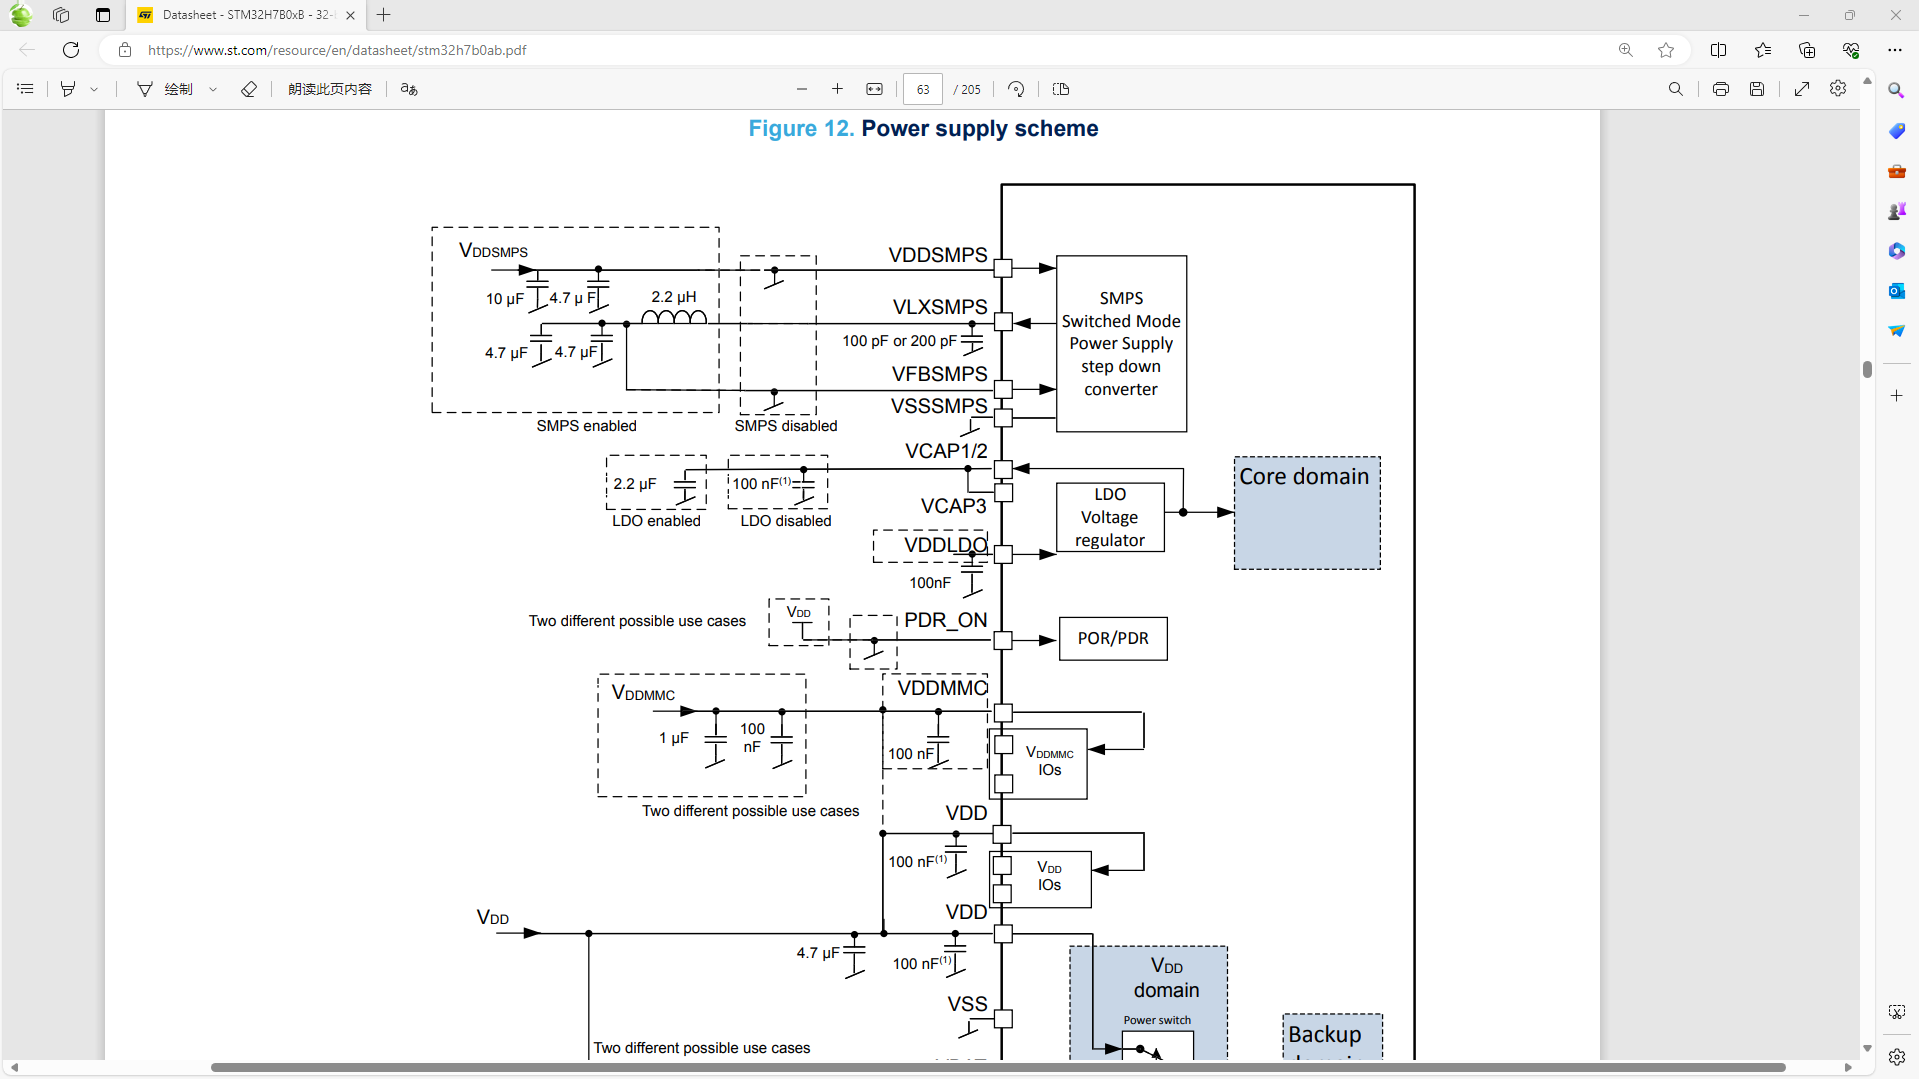Select the Eraser tool in the PDF toolbar
This screenshot has height=1079, width=1919.
pos(249,89)
